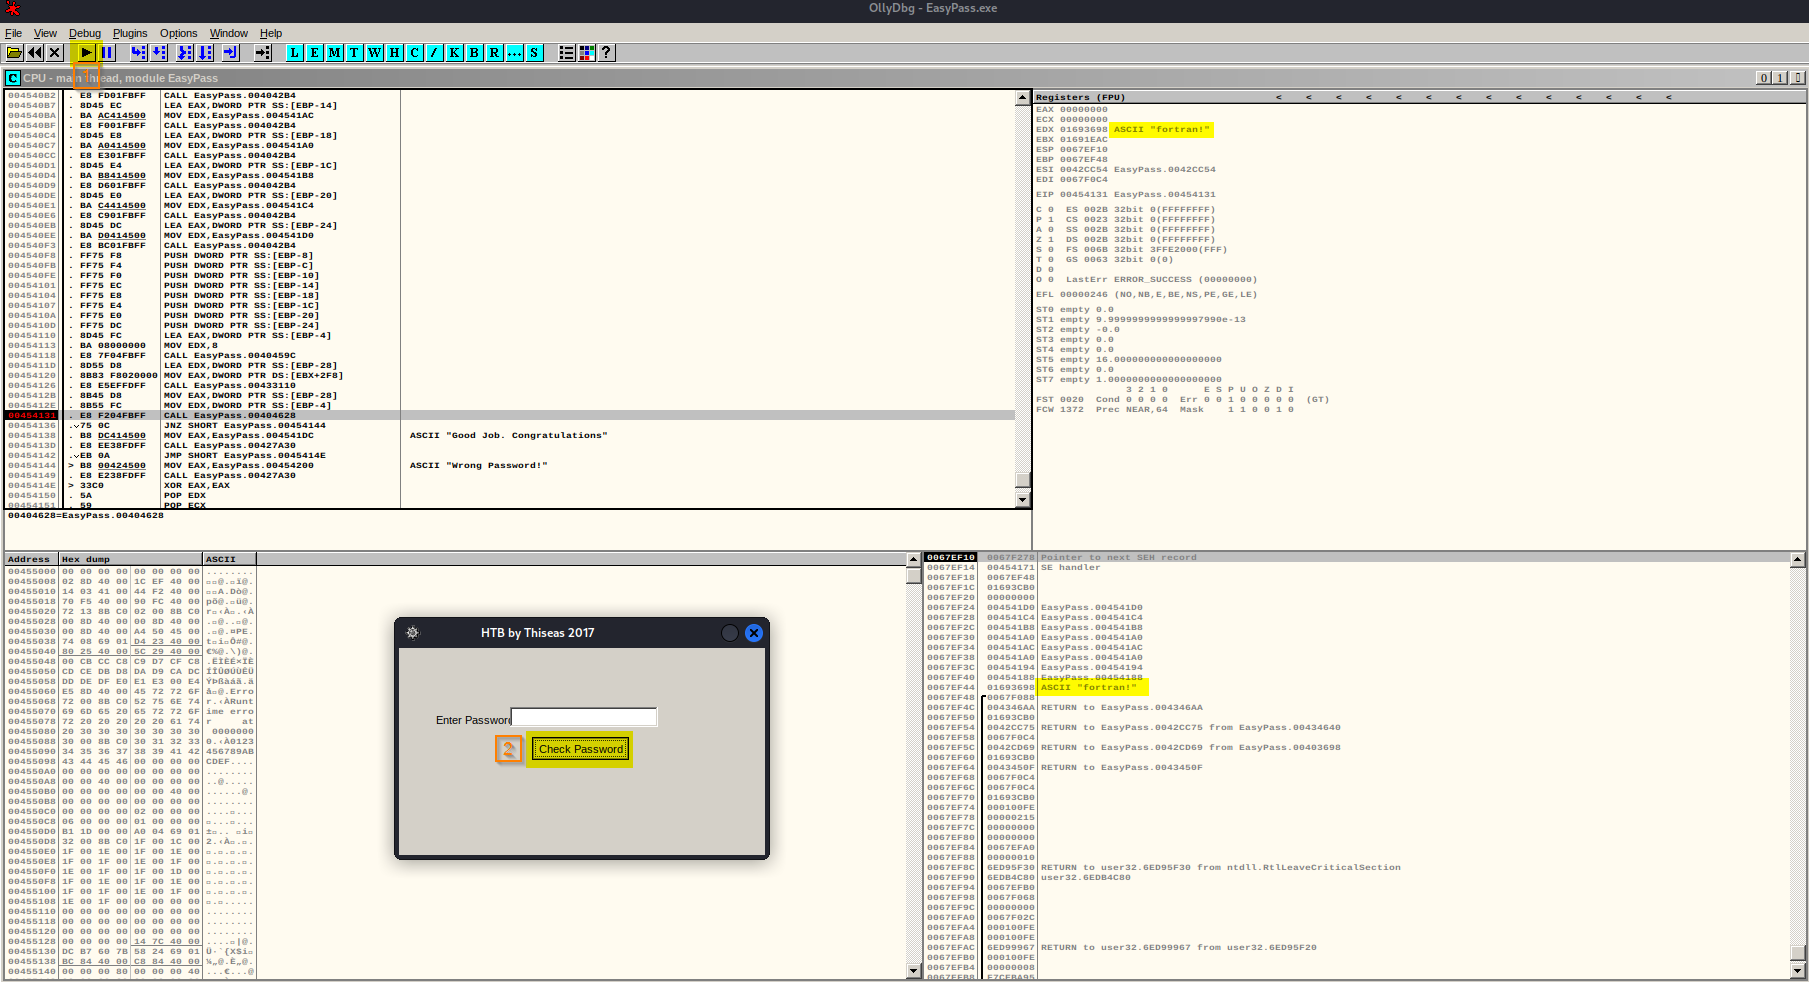Screen dimensions: 1809x982
Task: Show Windows list via W button
Action: click(x=375, y=53)
